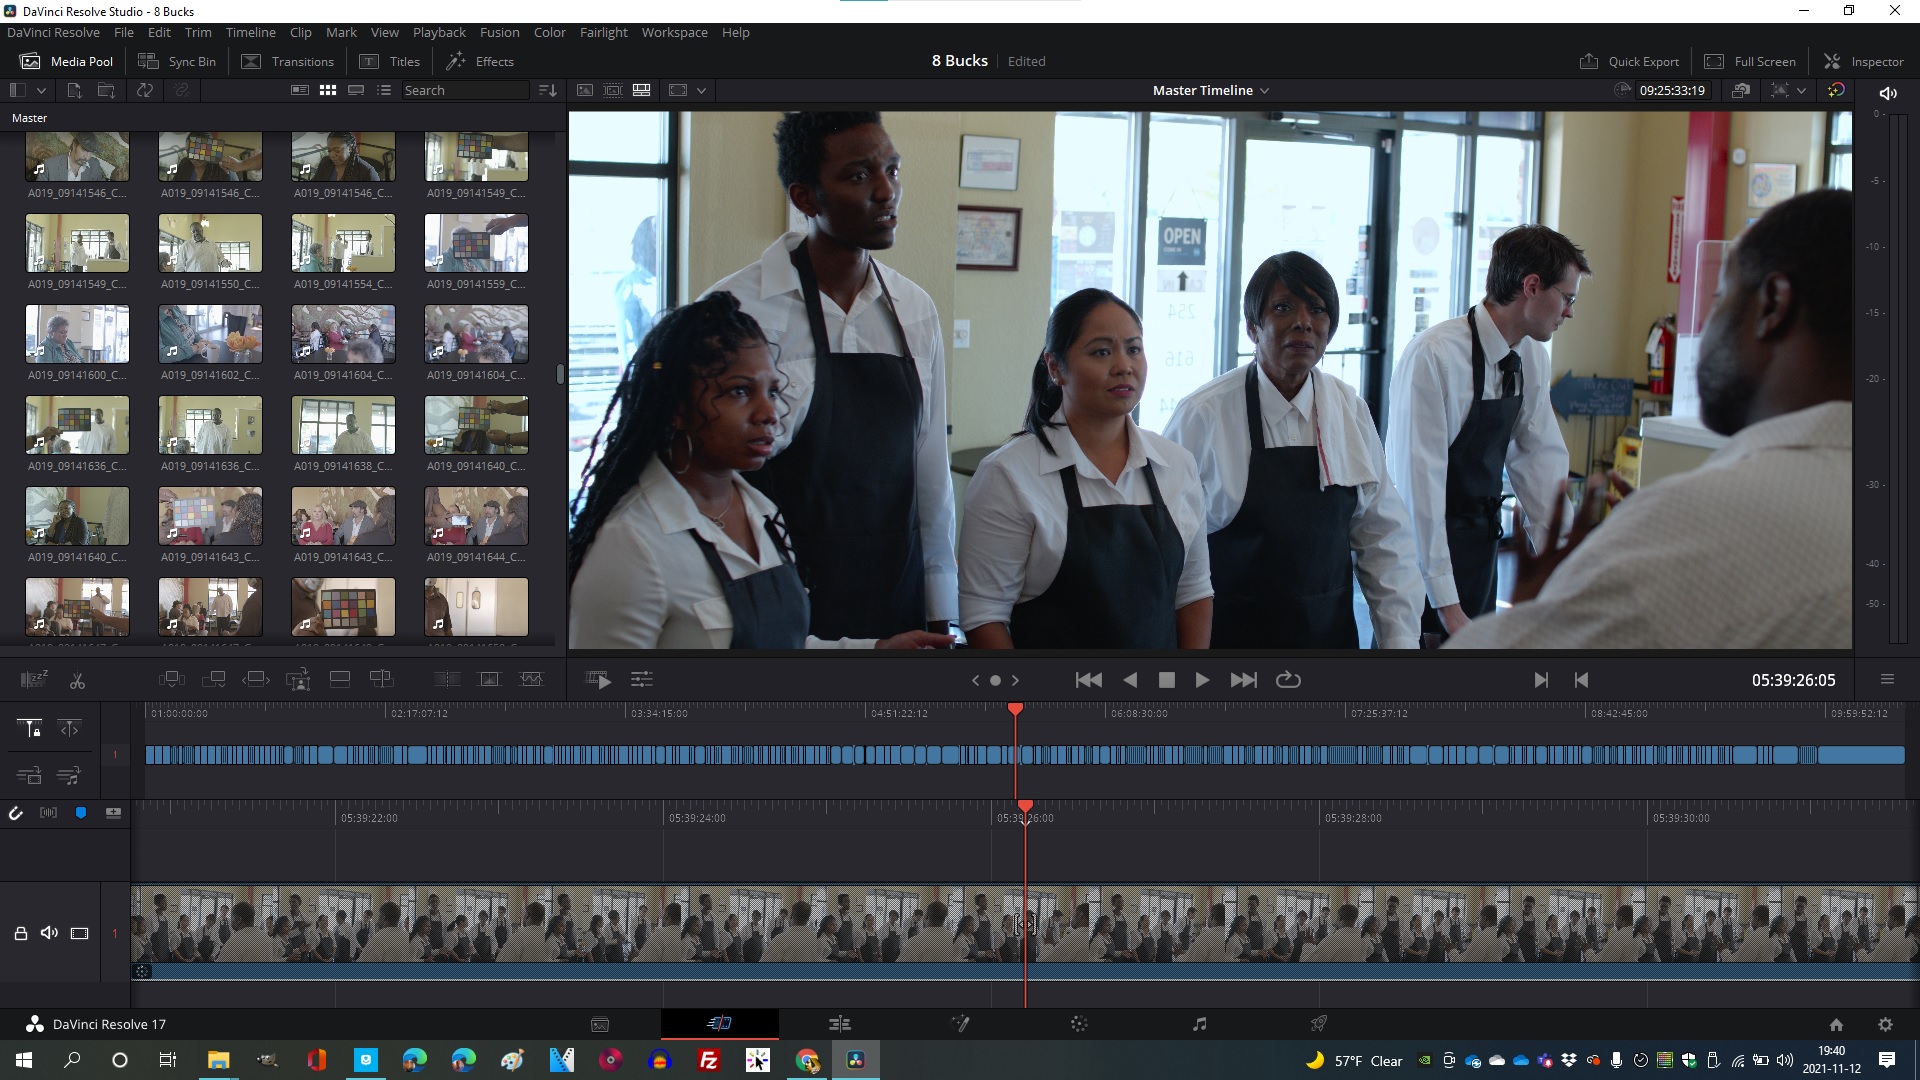Click the Quick Export button
Screen dimensions: 1920x1080
(x=1629, y=61)
